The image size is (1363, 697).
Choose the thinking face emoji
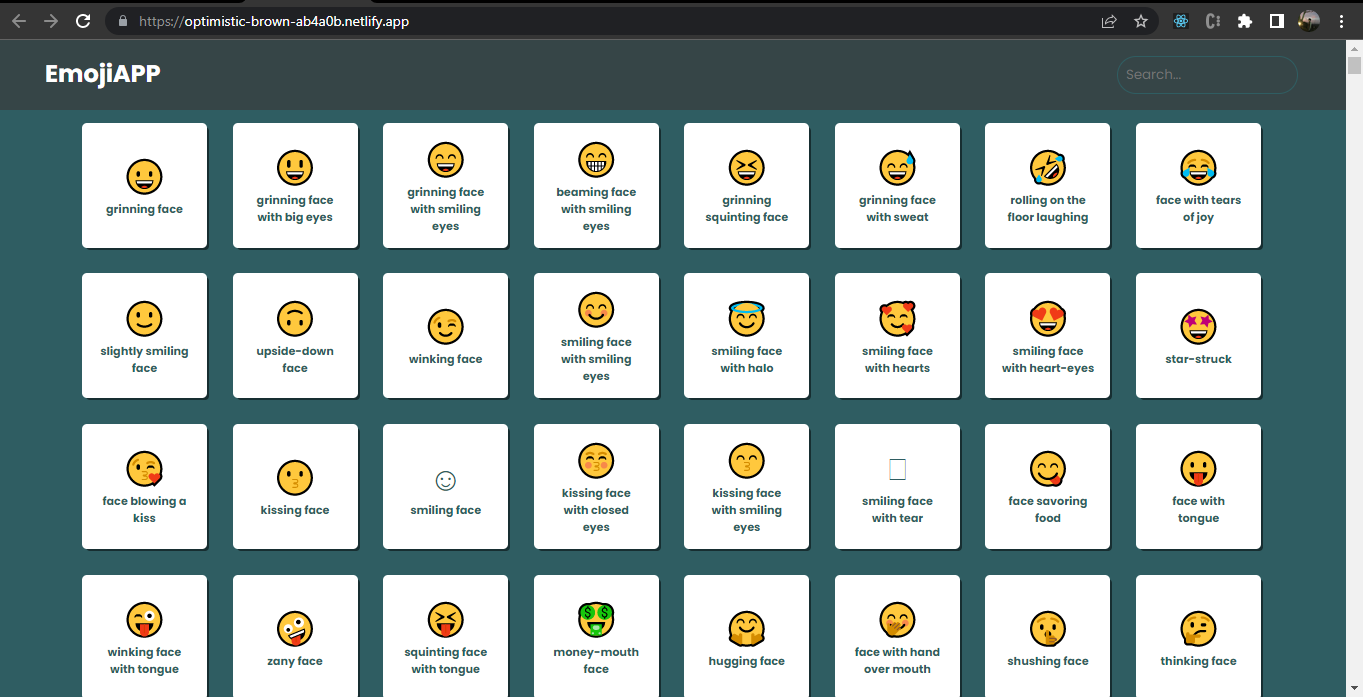pos(1198,637)
